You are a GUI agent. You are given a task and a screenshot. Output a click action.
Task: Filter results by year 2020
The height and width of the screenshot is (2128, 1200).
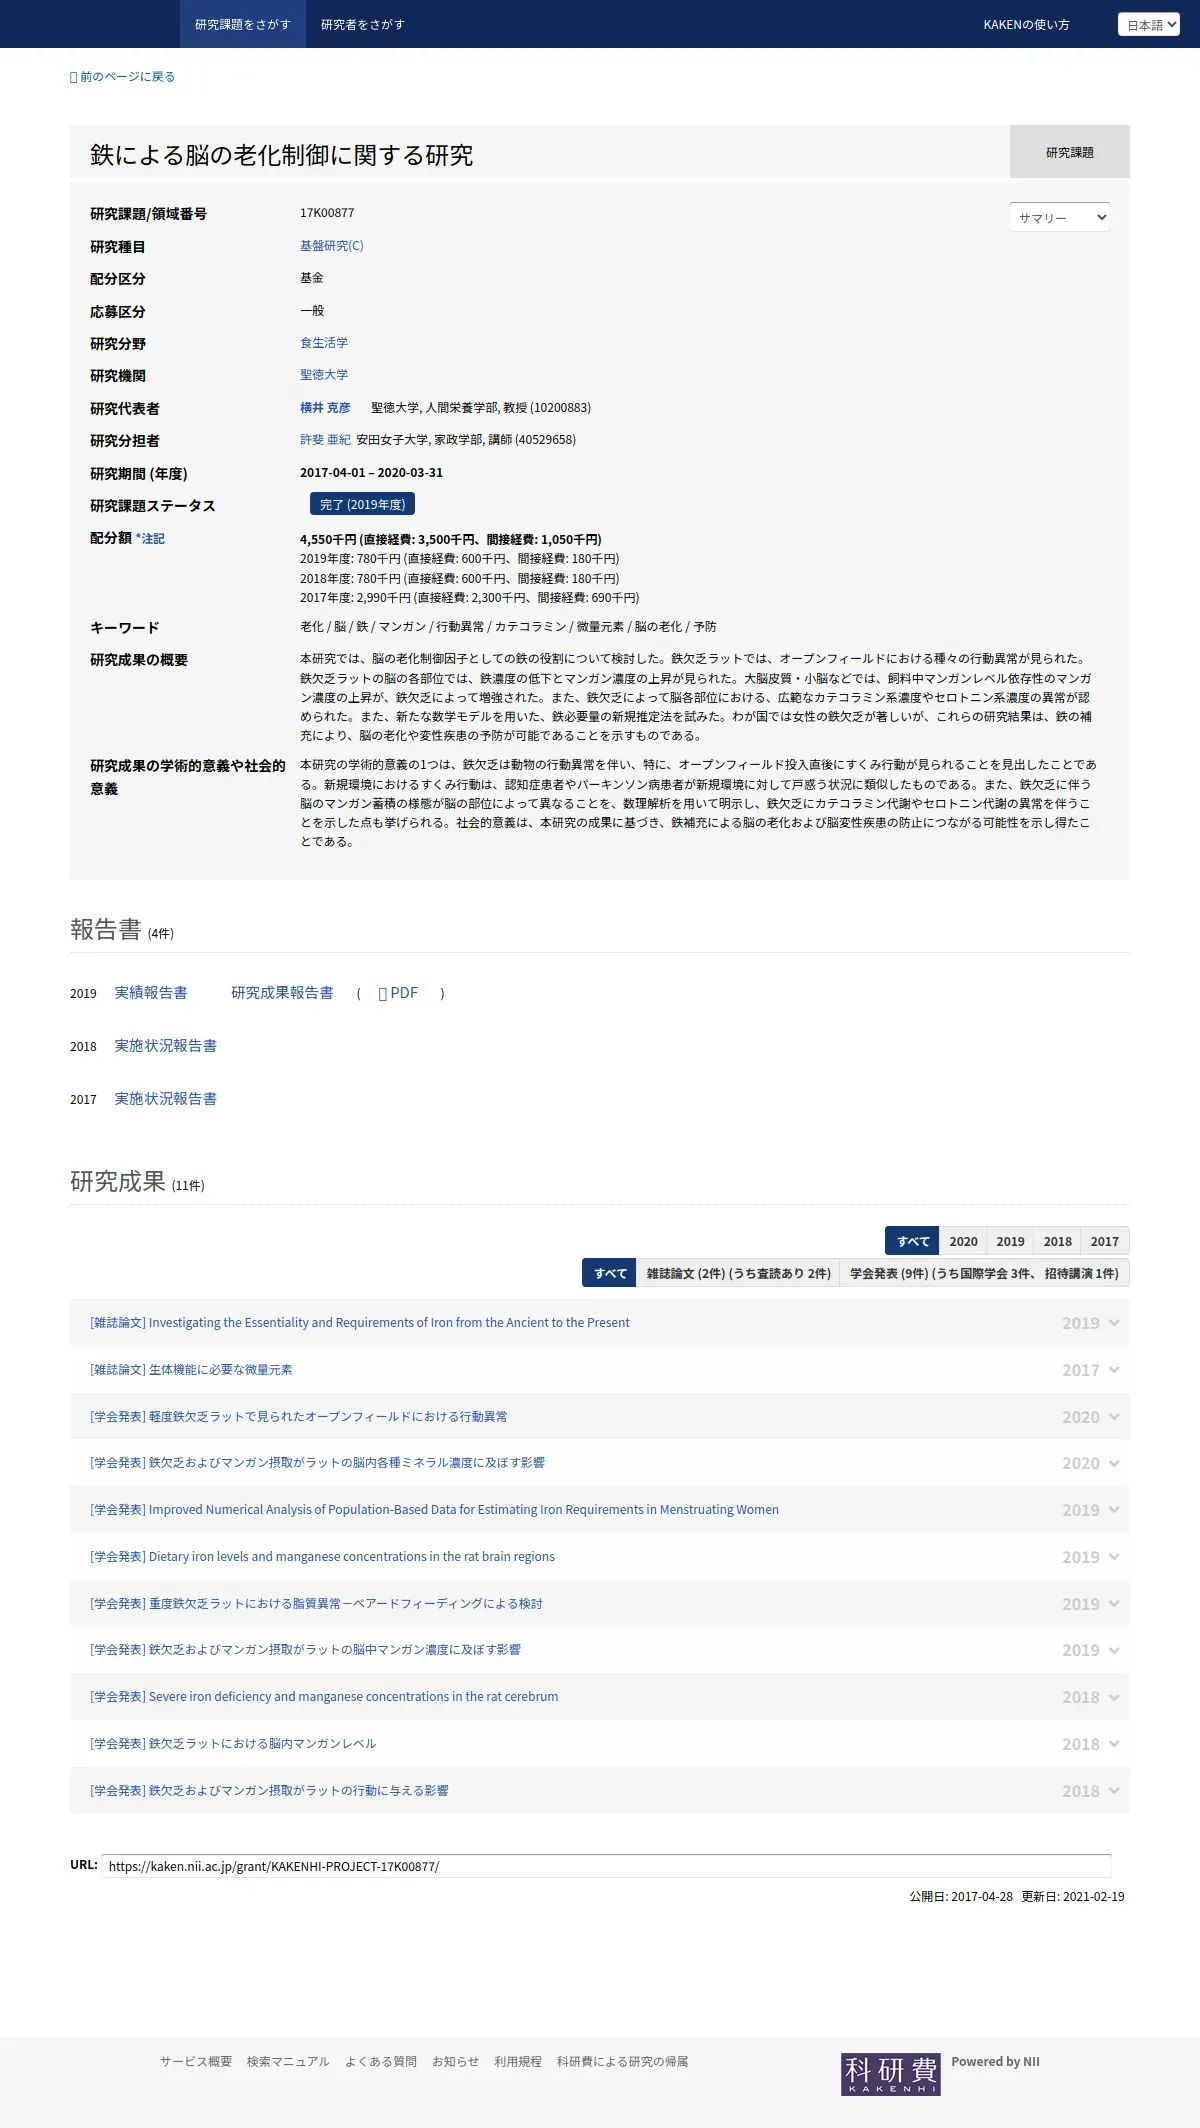click(x=963, y=1241)
